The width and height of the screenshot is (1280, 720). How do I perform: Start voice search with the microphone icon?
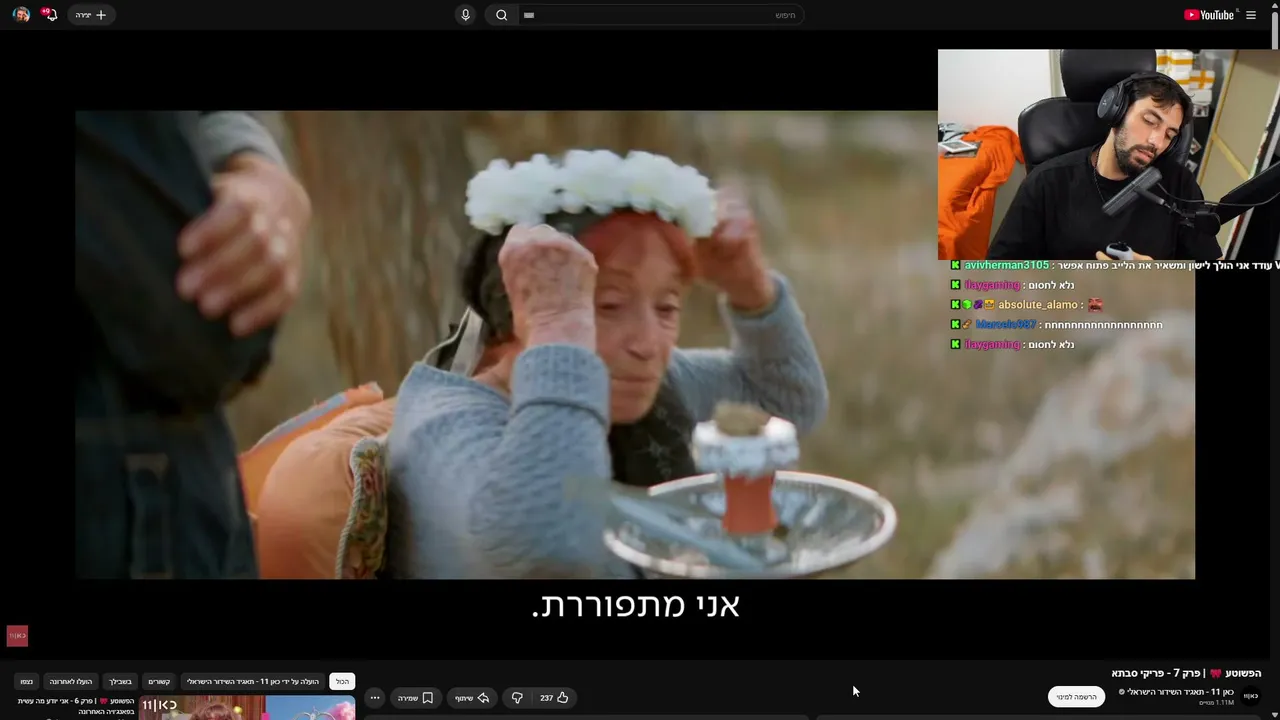465,15
